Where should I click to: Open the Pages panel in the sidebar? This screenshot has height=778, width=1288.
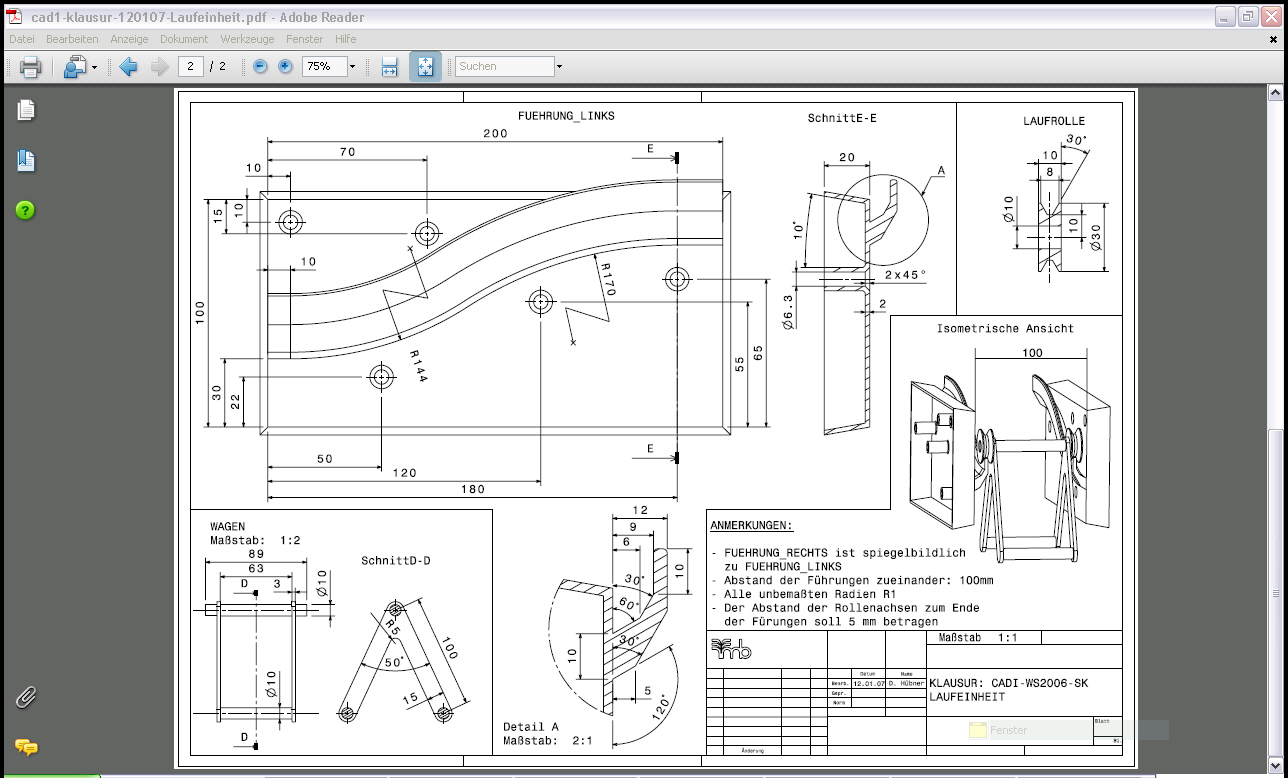coord(26,110)
